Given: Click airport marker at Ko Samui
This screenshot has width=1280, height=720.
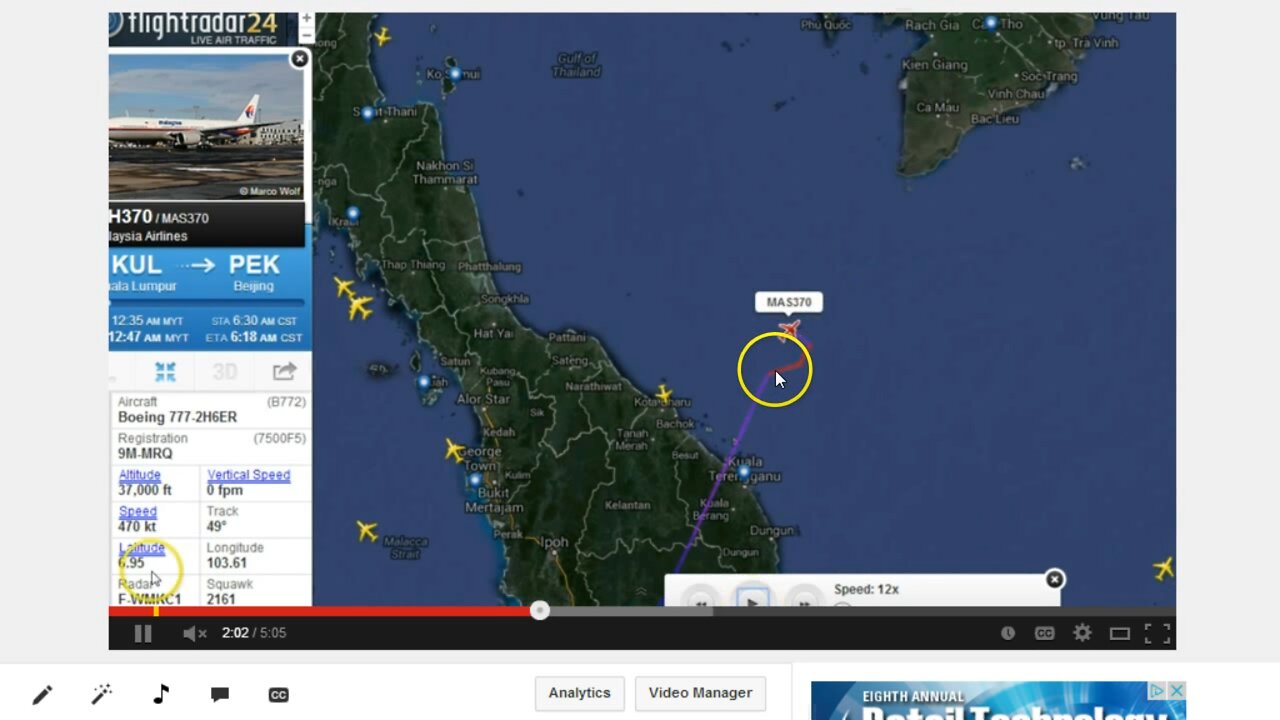Looking at the screenshot, I should coord(455,74).
